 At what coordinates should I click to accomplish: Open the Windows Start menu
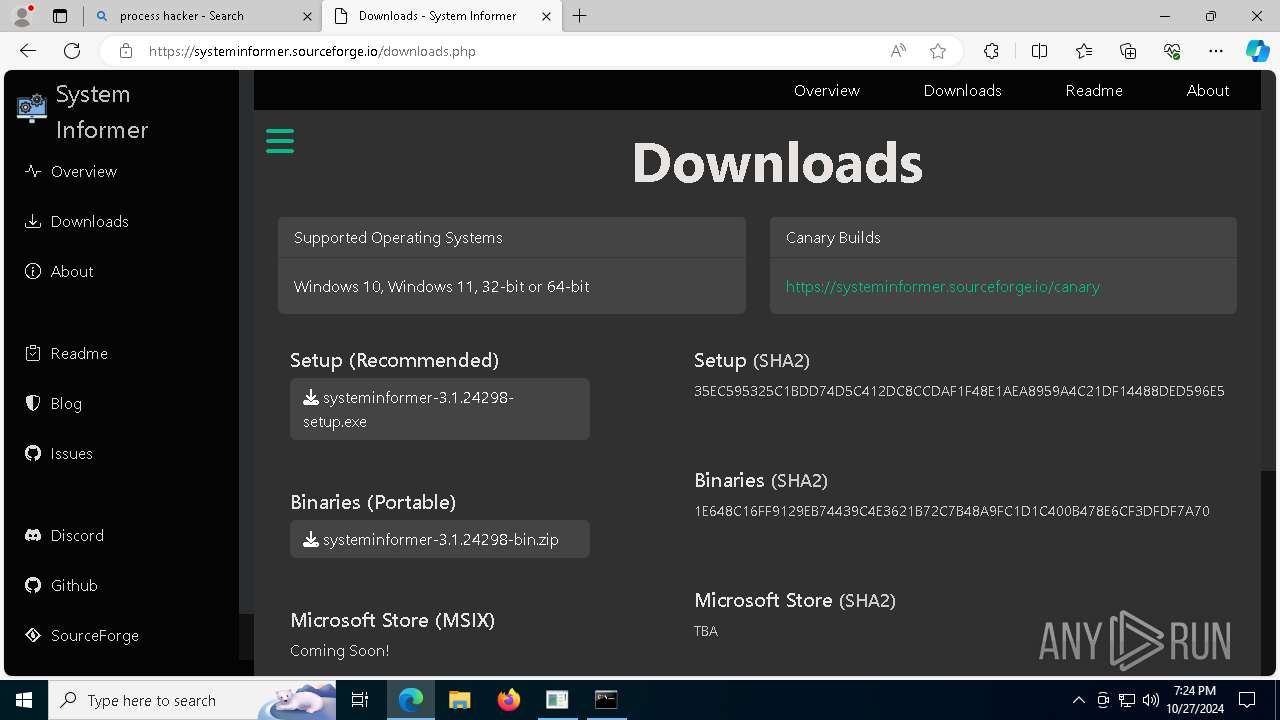point(24,700)
